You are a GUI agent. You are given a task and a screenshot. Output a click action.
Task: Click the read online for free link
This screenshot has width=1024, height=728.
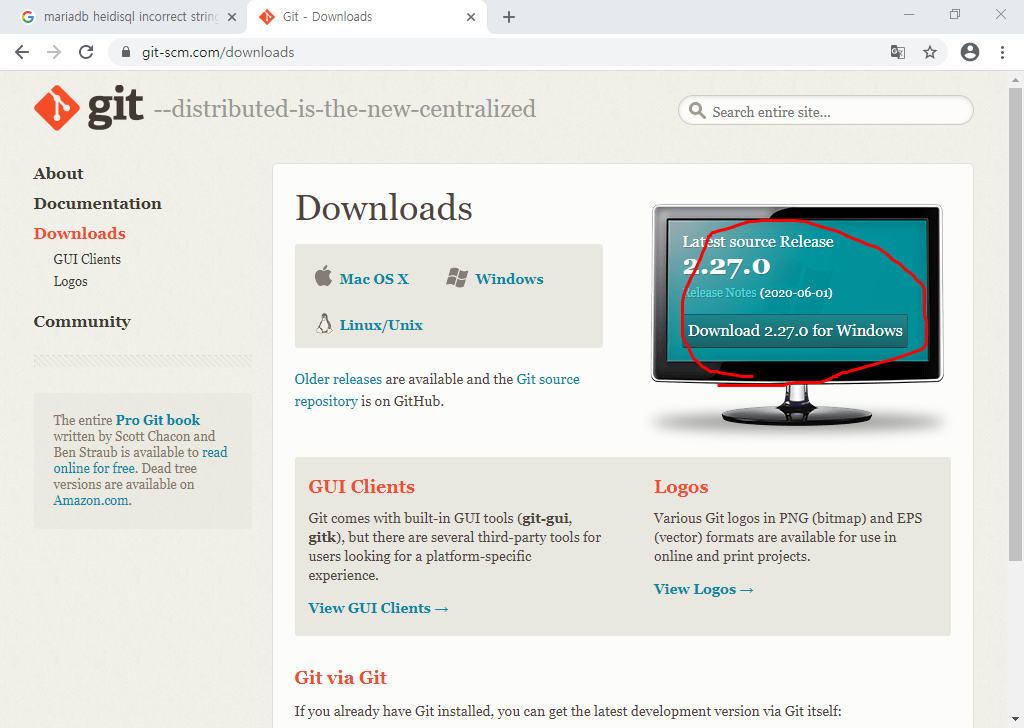(x=140, y=460)
